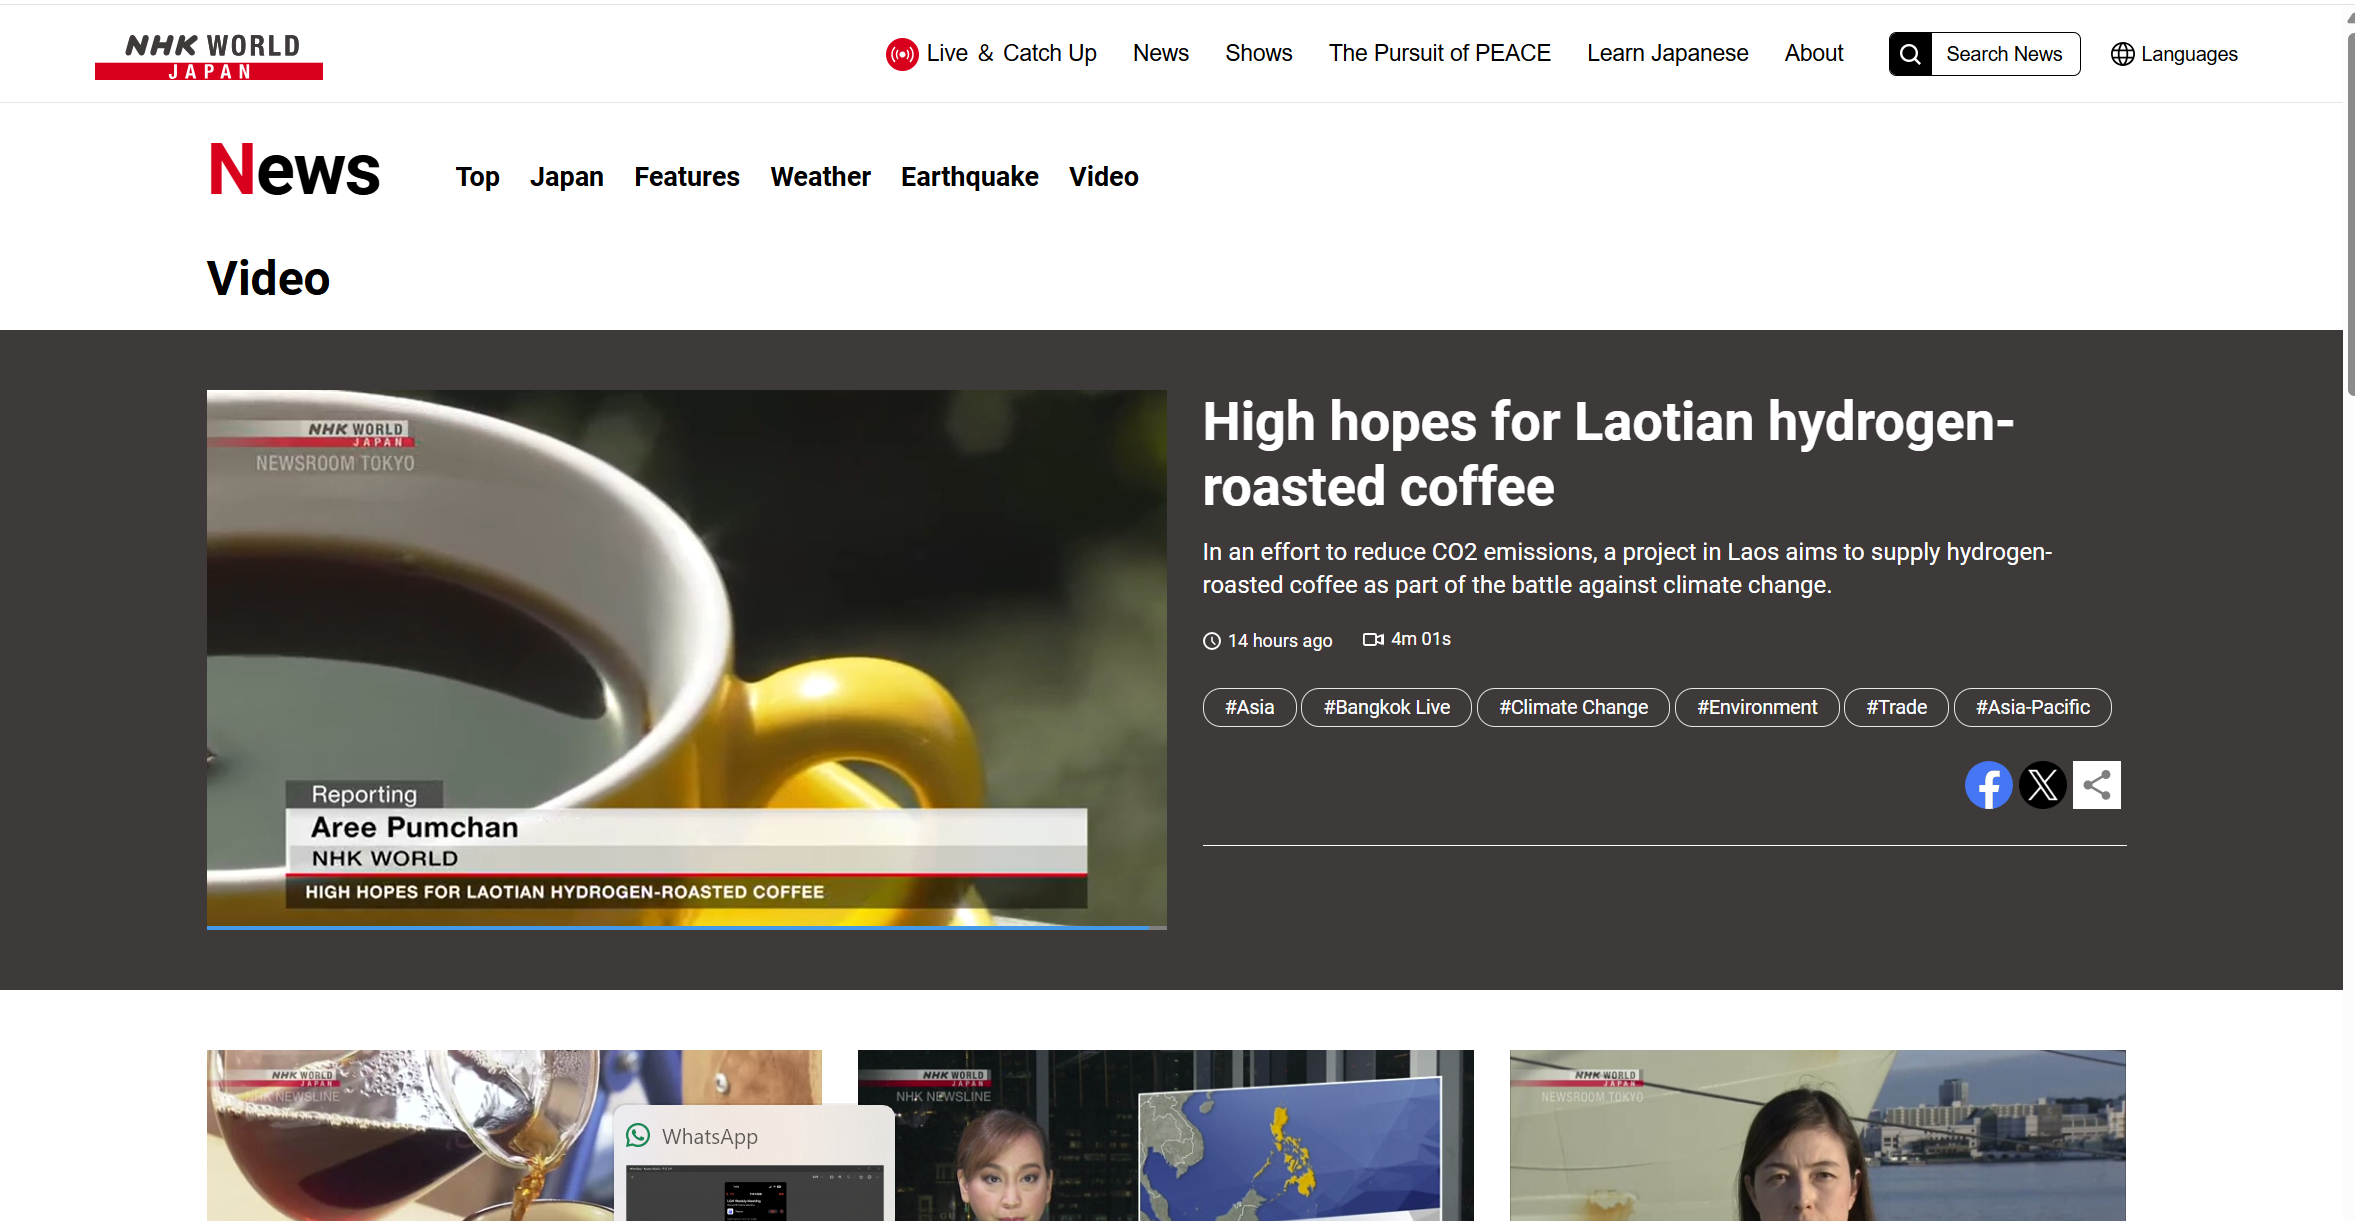Click the black search magnifier icon
The image size is (2355, 1221).
click(x=1910, y=54)
